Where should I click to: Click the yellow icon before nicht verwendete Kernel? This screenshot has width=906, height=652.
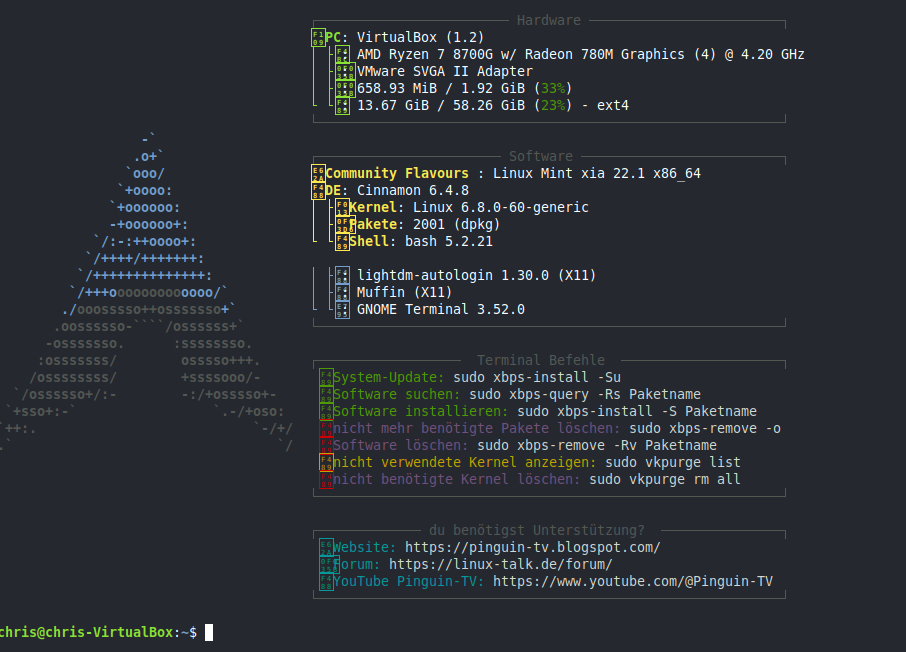(x=325, y=462)
